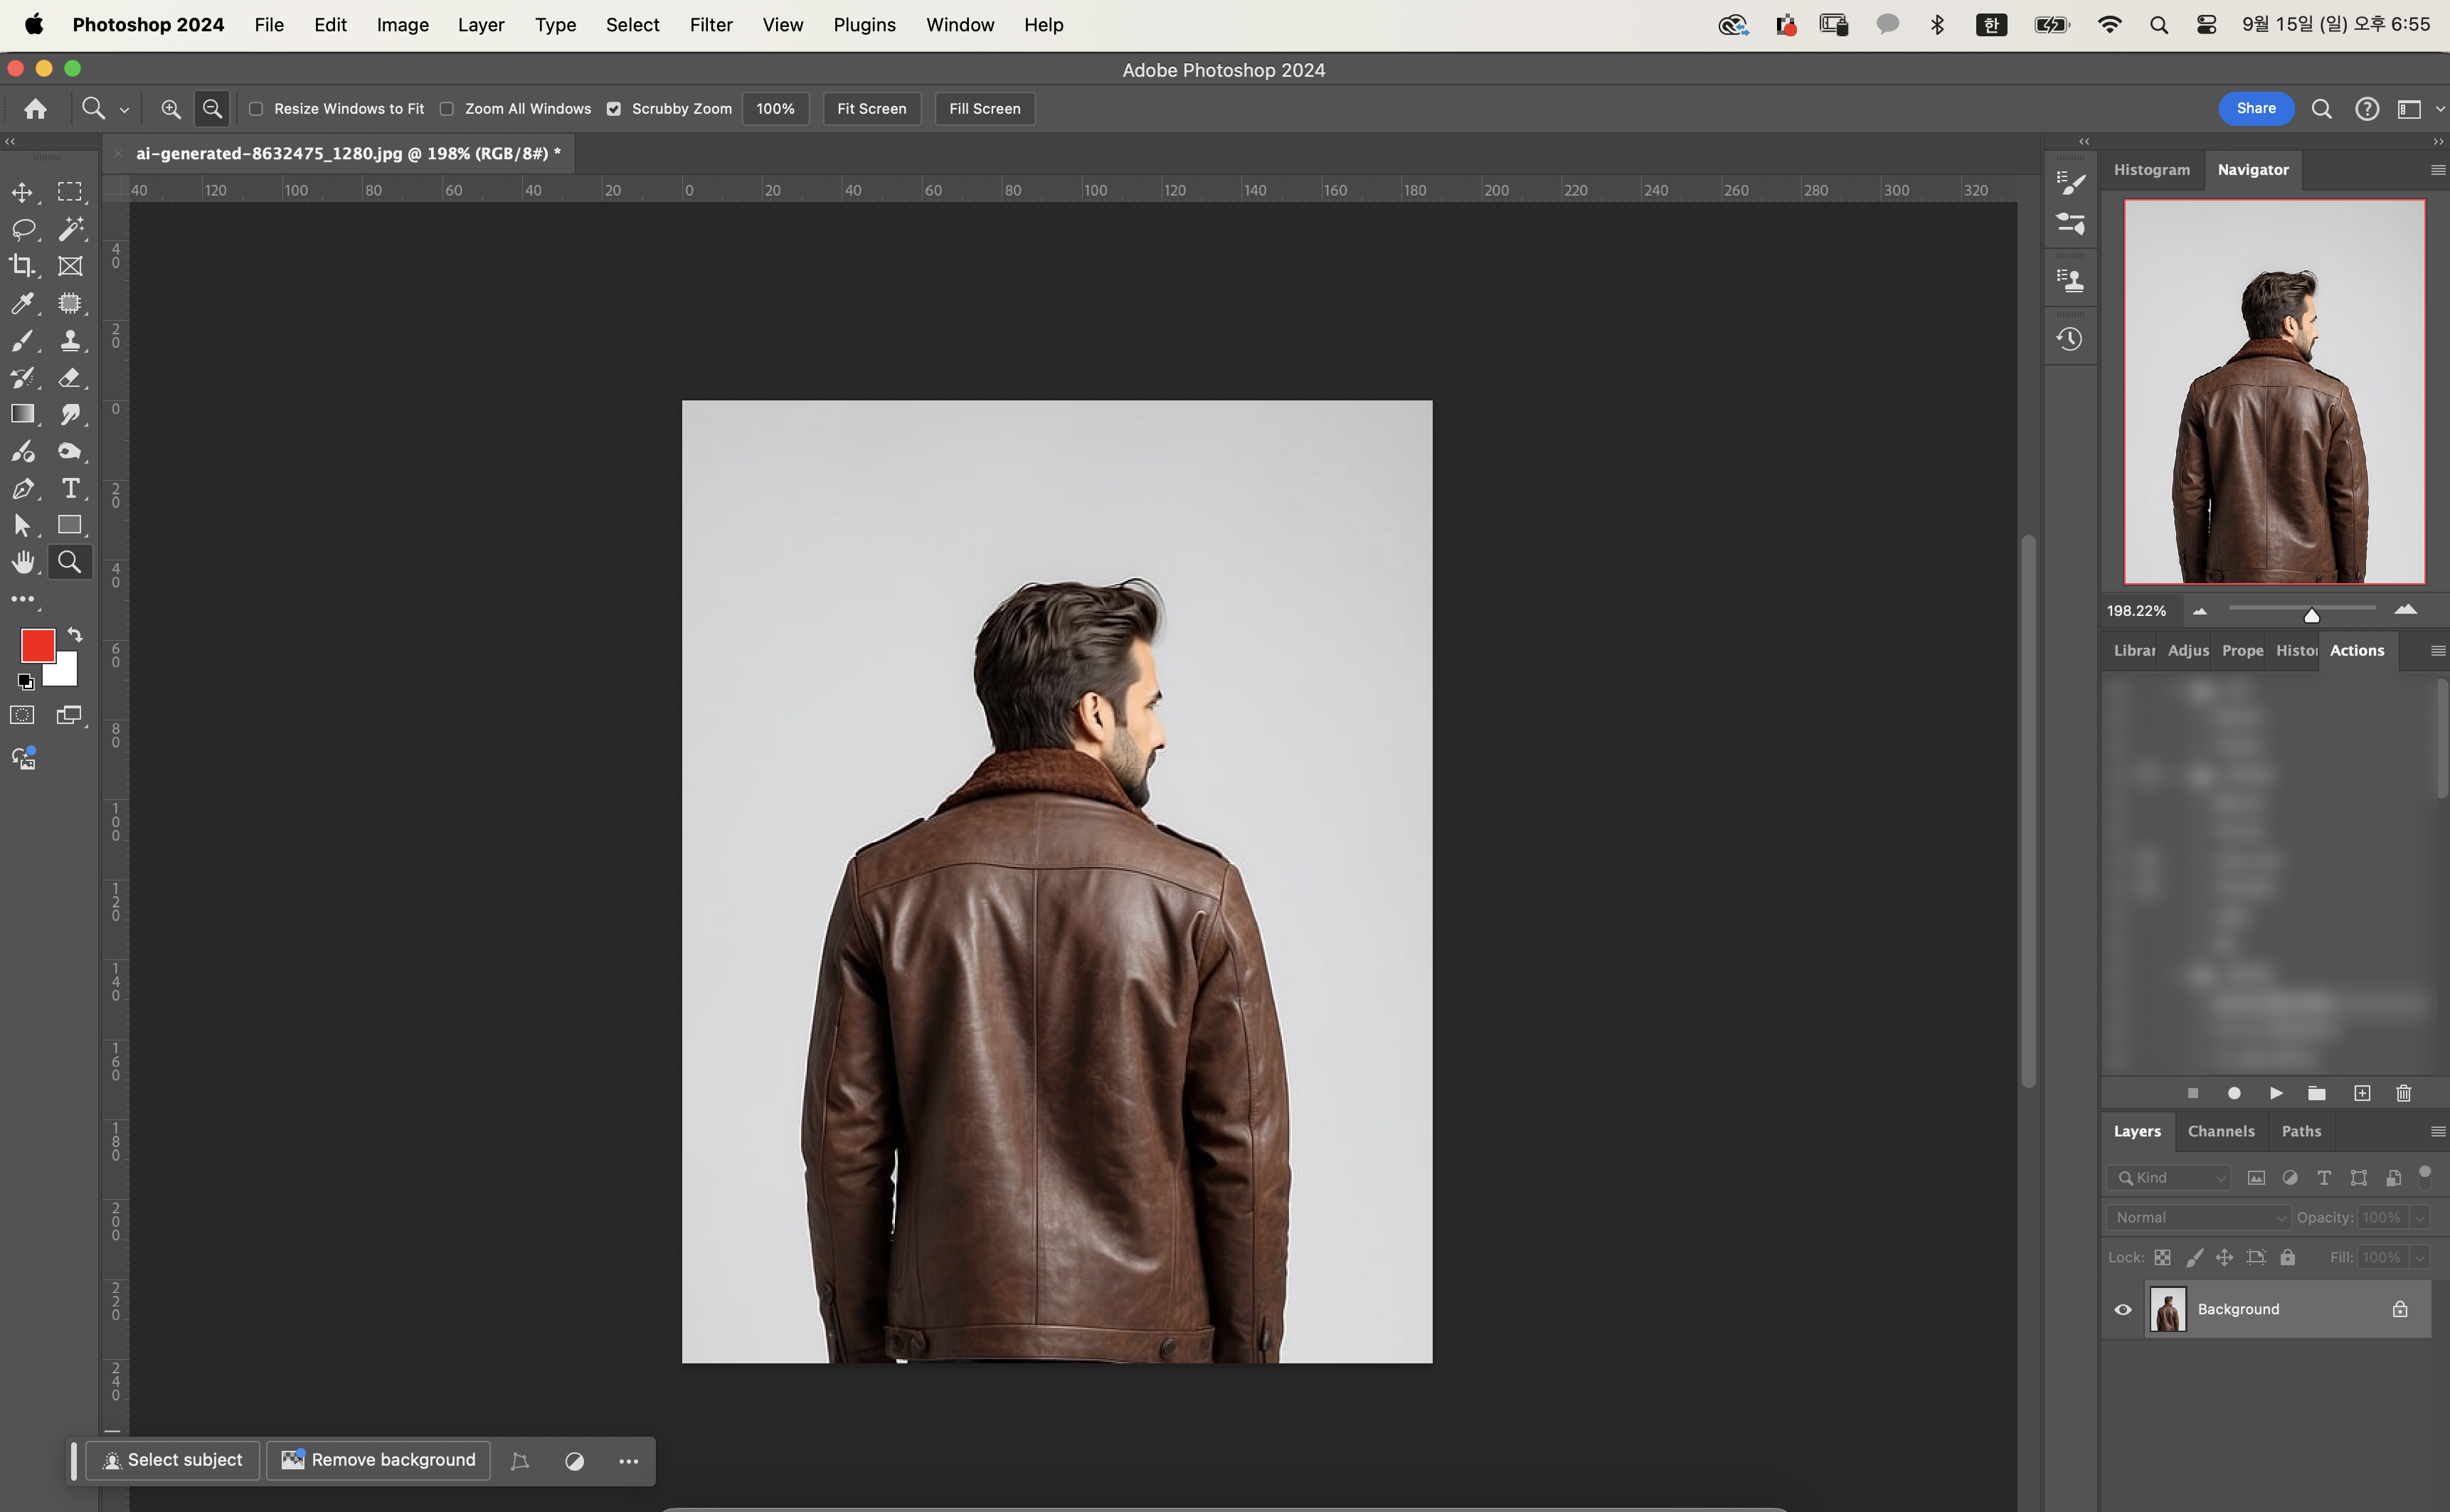Open the blend mode Normal dropdown
Screen dimensions: 2450x1512
tap(2198, 1217)
